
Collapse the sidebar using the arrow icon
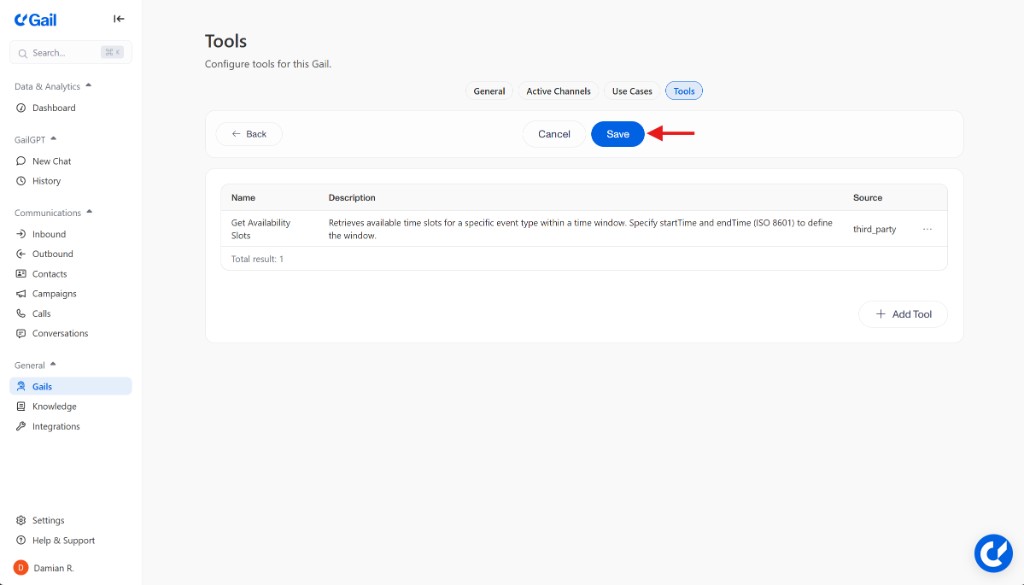point(119,19)
